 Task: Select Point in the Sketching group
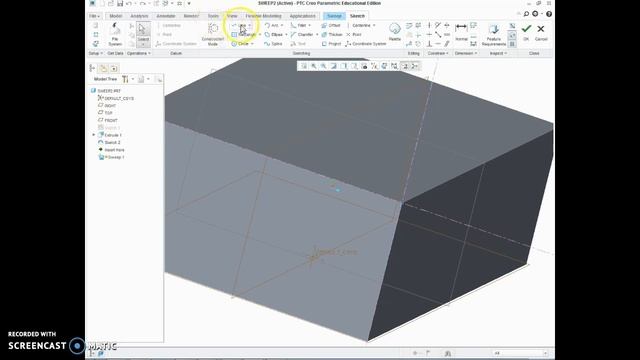pos(353,35)
